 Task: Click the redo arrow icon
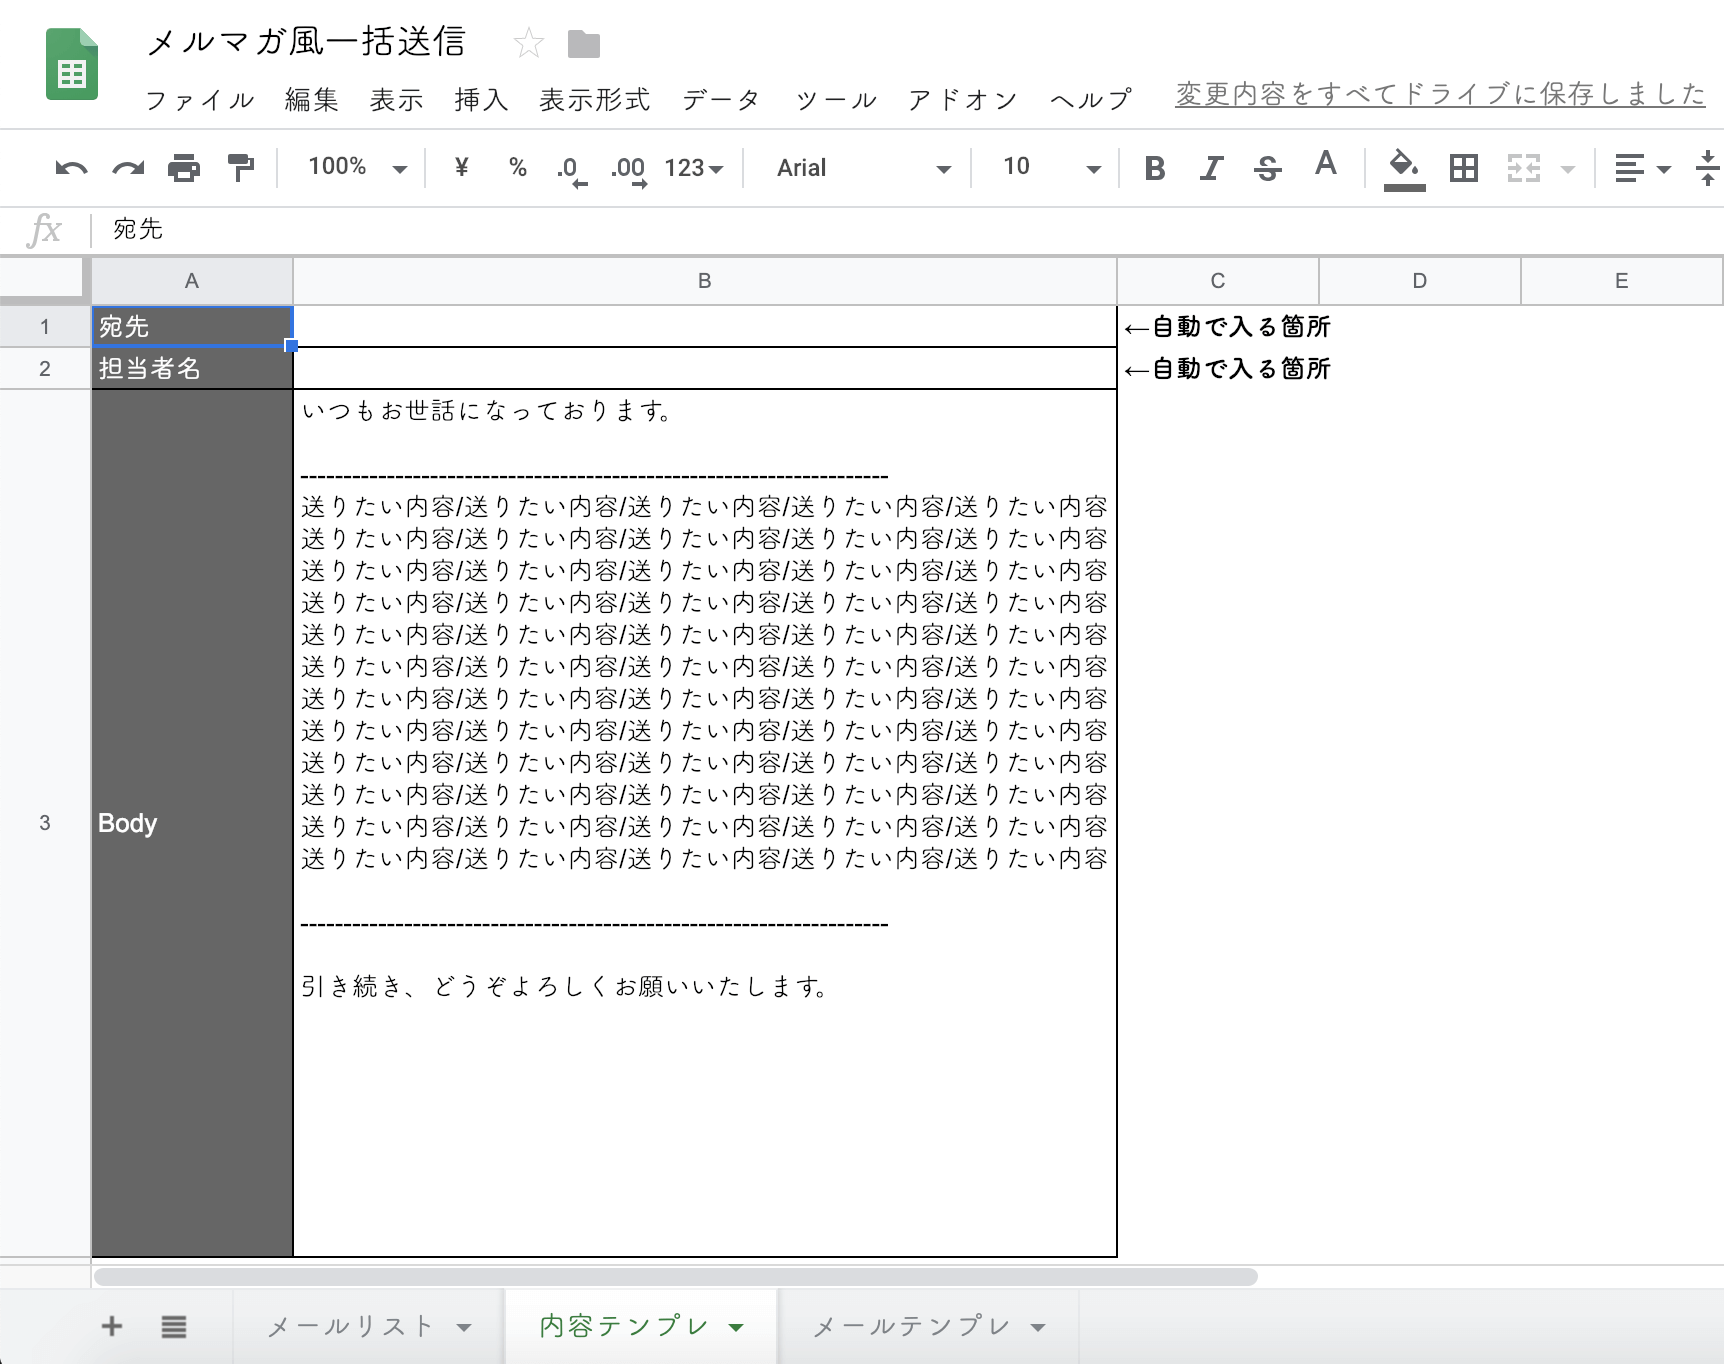(x=128, y=168)
